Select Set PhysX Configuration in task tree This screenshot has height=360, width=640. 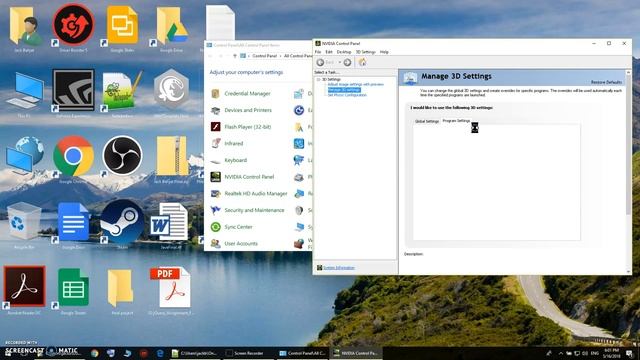(x=347, y=95)
